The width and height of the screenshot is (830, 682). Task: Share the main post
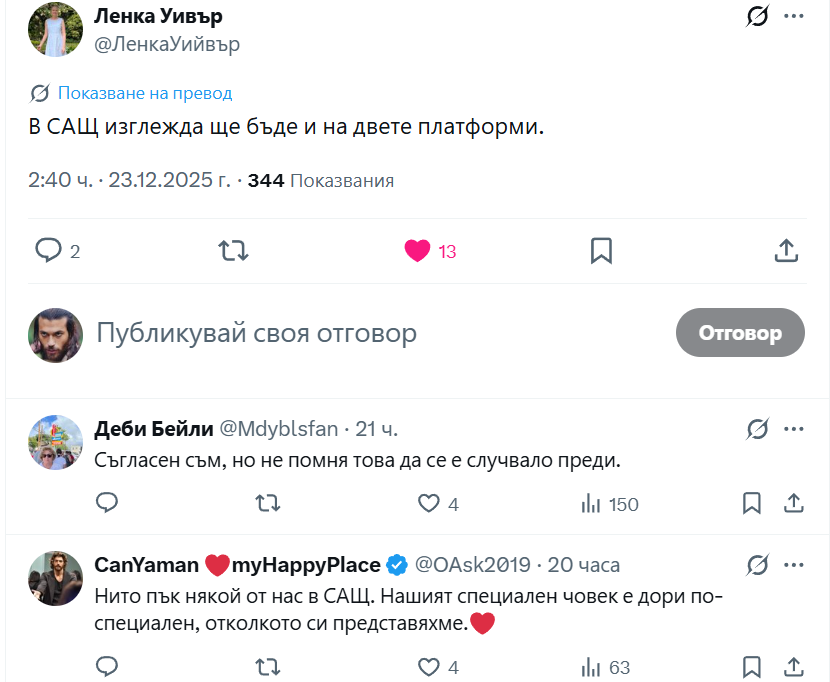[x=786, y=250]
